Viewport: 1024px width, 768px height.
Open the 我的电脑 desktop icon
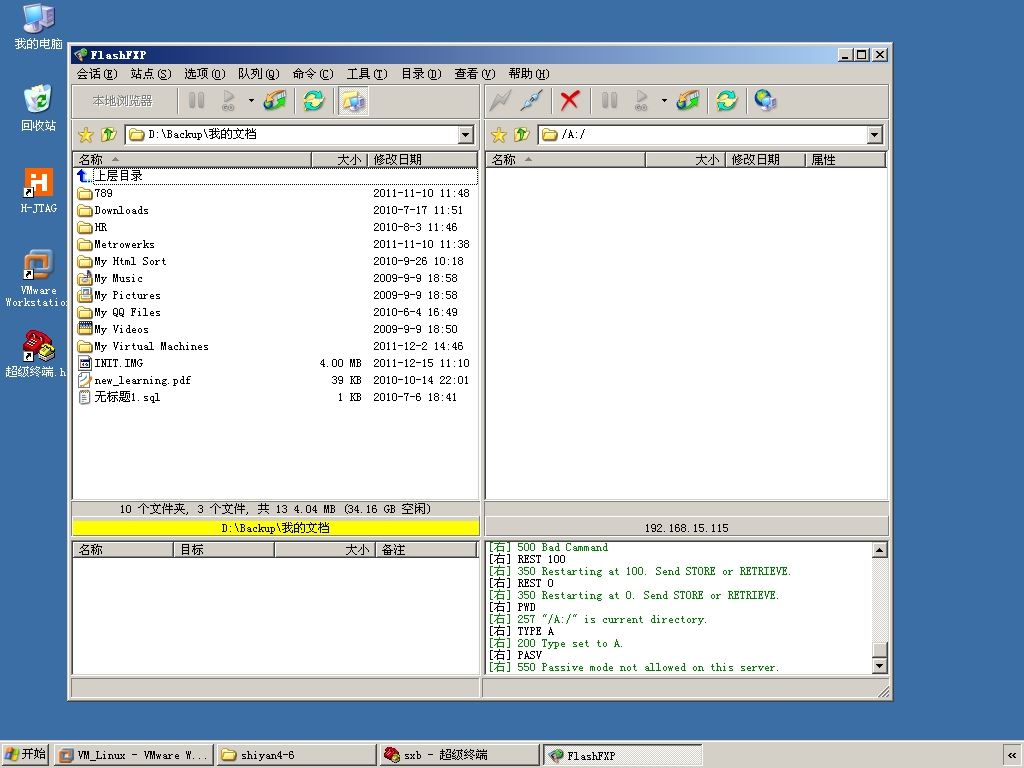click(x=39, y=27)
